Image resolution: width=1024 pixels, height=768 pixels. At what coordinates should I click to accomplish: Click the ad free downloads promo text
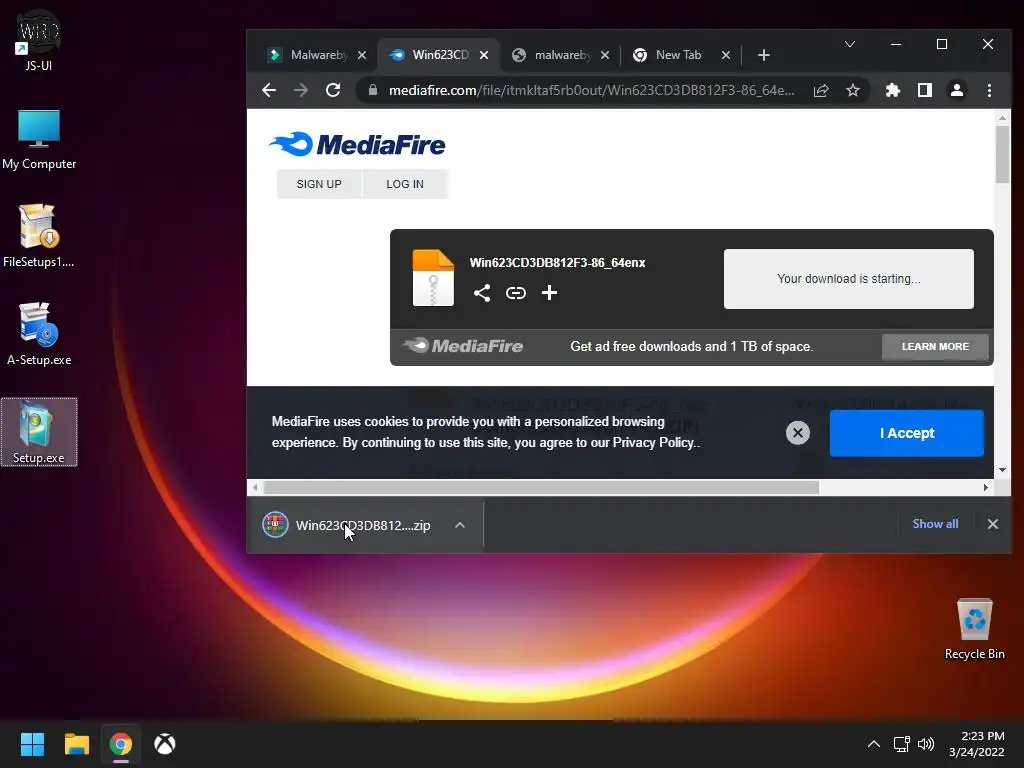pyautogui.click(x=692, y=347)
